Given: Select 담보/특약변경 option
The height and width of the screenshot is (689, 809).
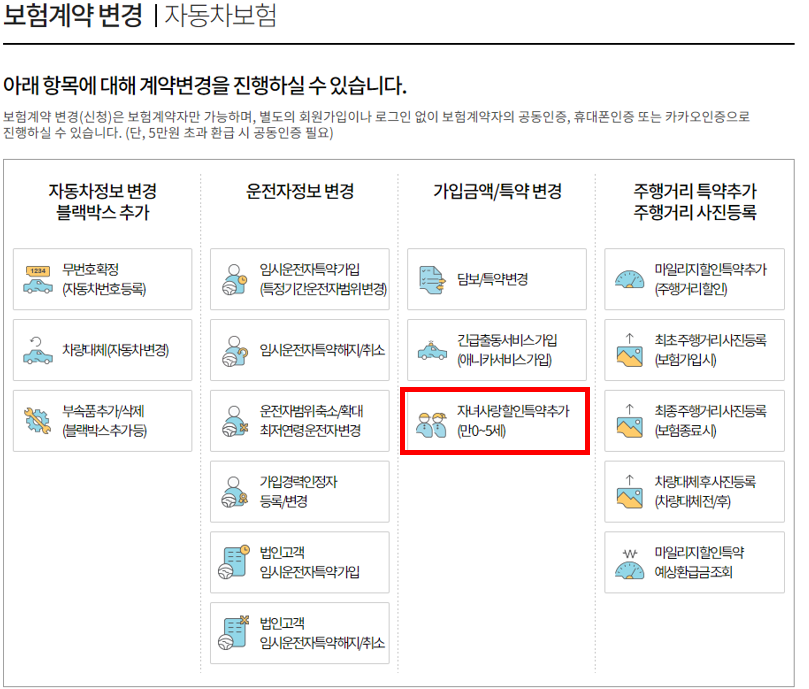Looking at the screenshot, I should [x=497, y=279].
